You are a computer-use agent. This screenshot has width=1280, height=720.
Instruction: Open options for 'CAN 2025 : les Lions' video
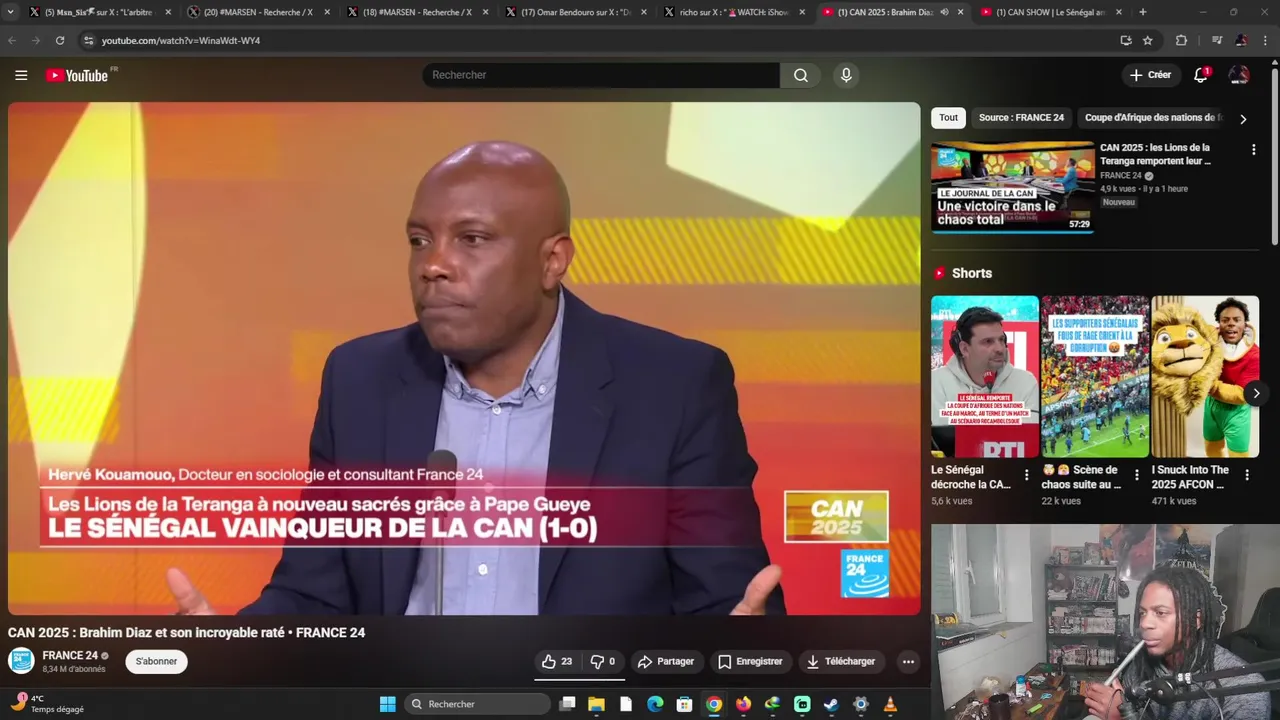[x=1253, y=150]
